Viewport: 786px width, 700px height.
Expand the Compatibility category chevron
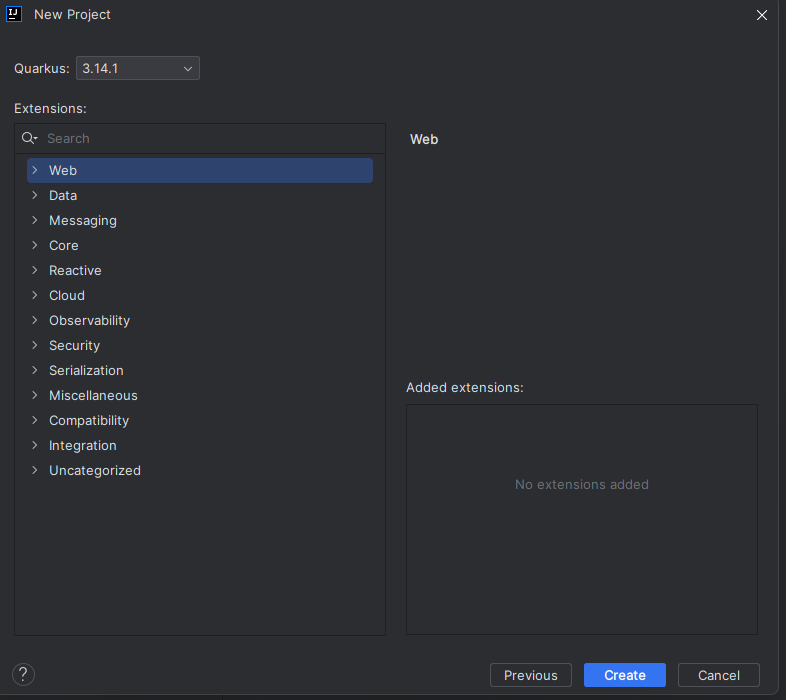[35, 421]
